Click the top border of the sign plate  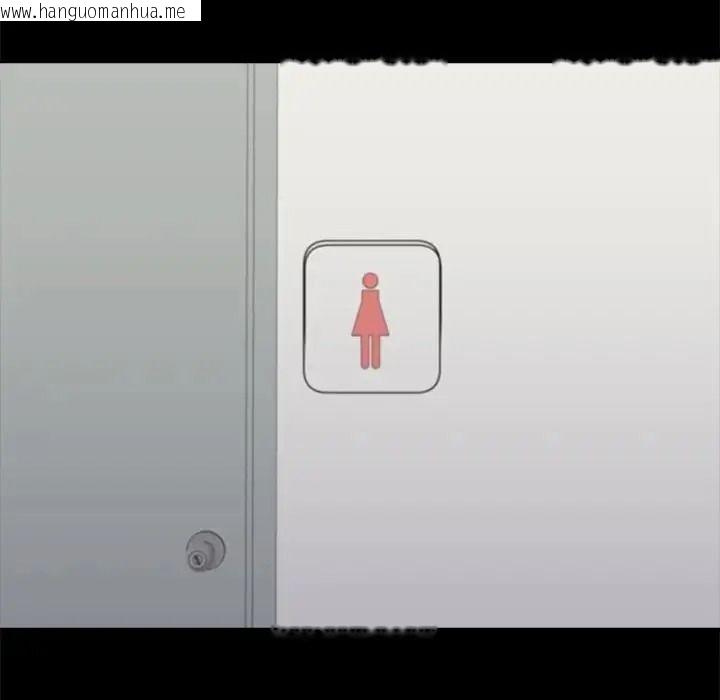(372, 243)
